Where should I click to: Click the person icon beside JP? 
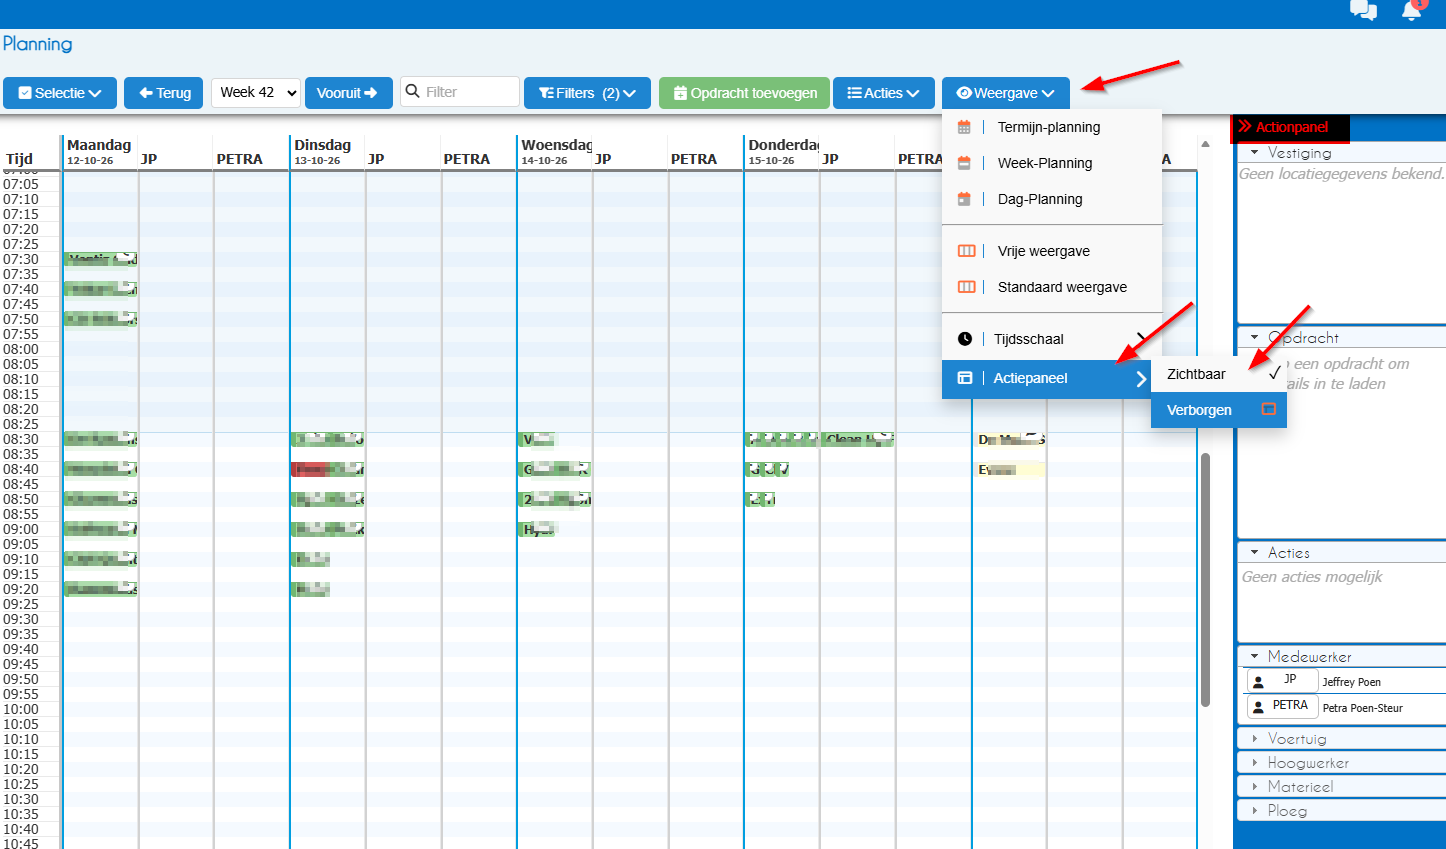(1258, 681)
